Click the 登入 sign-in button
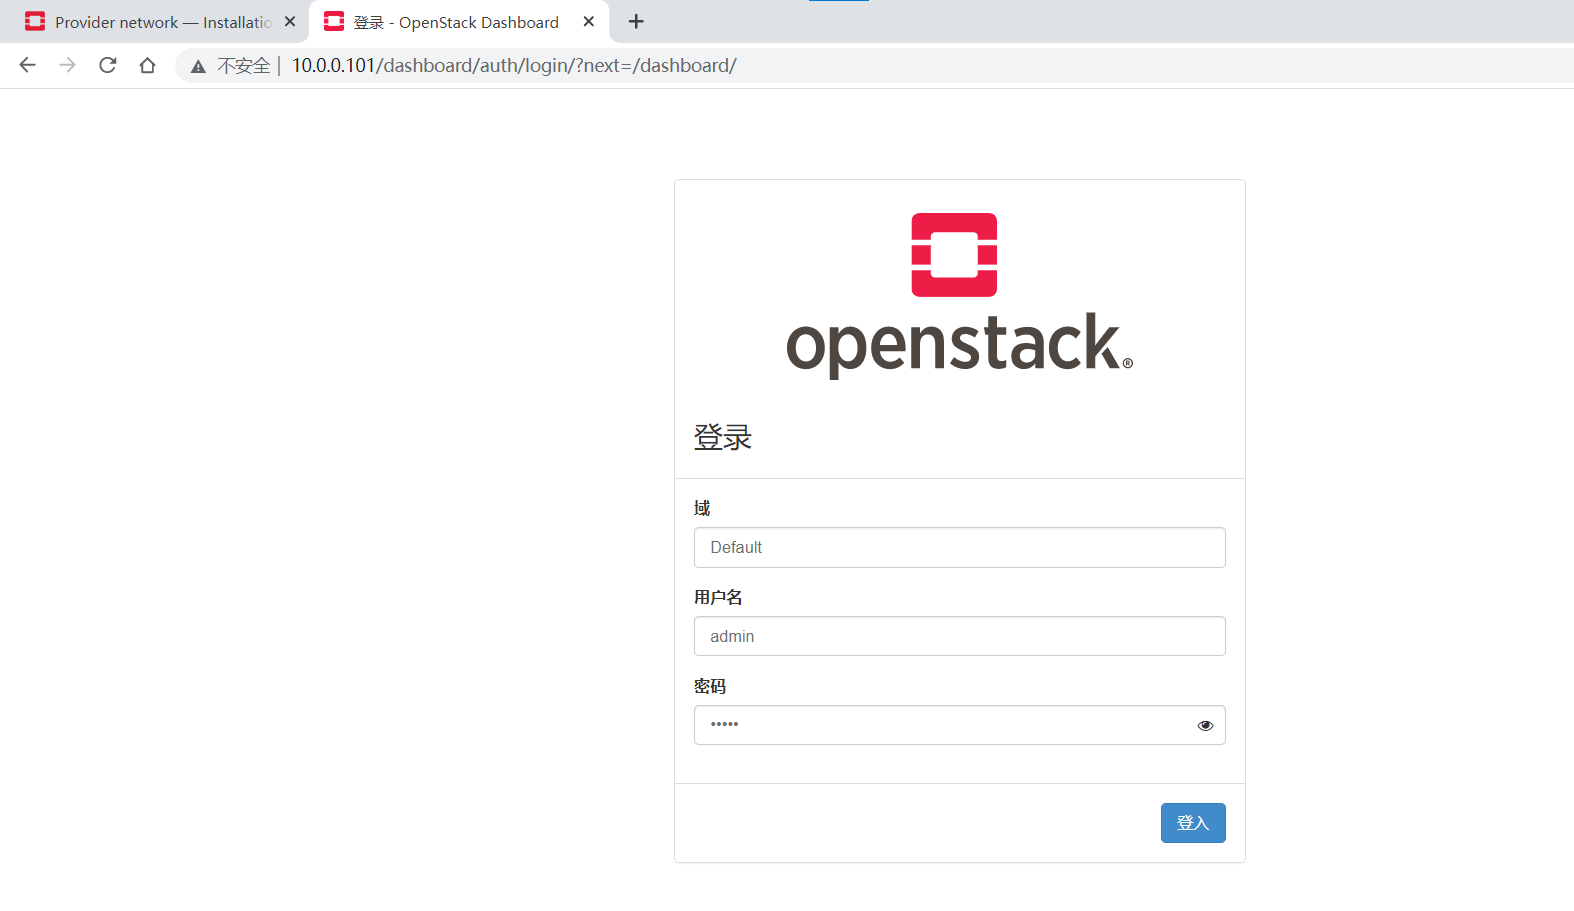 click(x=1193, y=823)
